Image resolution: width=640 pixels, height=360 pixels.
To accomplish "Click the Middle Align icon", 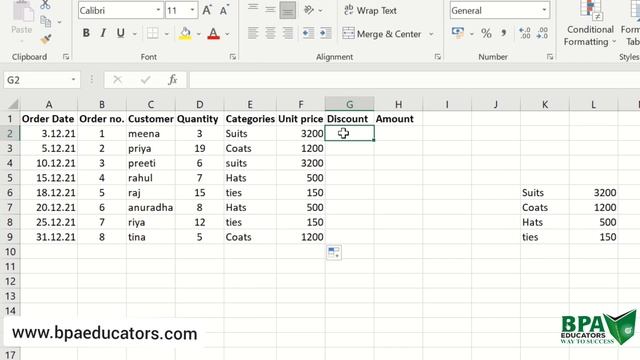I will tap(270, 10).
